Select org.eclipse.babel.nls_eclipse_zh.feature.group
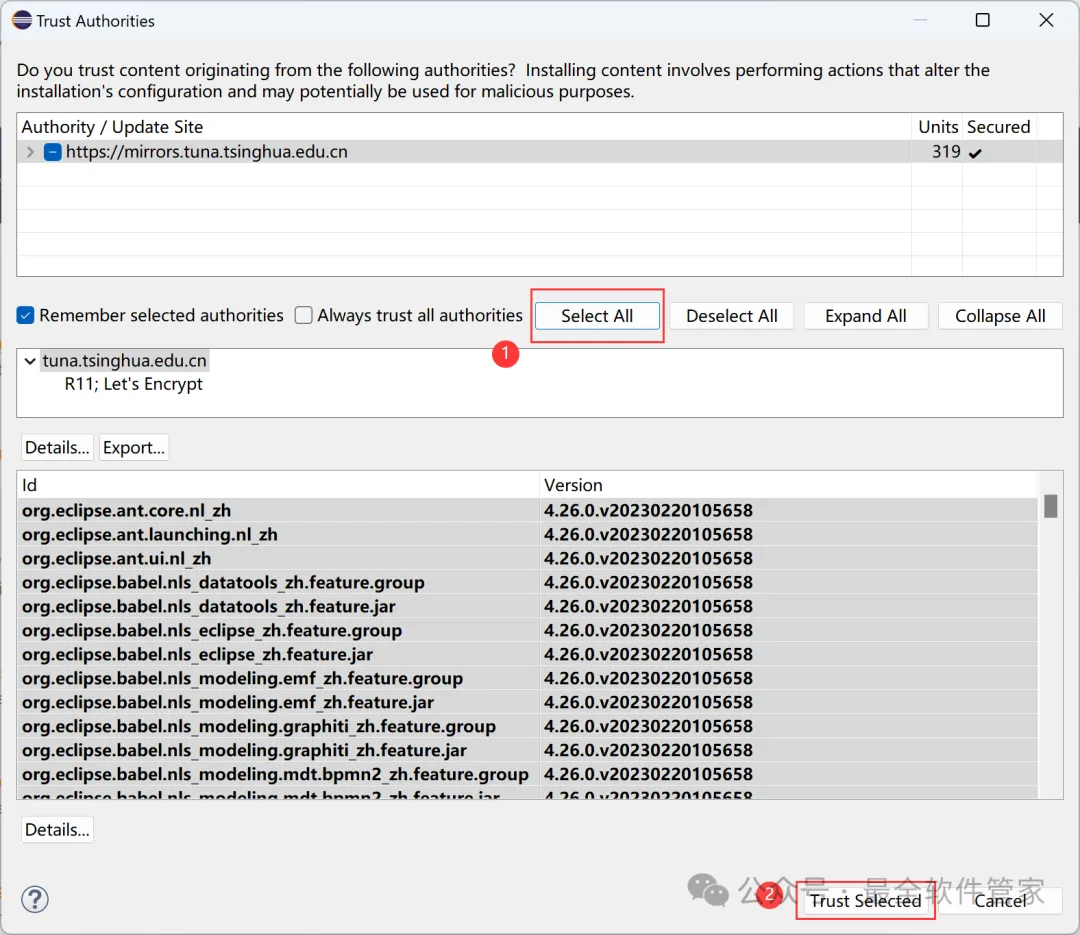The height and width of the screenshot is (935, 1080). pos(528,630)
